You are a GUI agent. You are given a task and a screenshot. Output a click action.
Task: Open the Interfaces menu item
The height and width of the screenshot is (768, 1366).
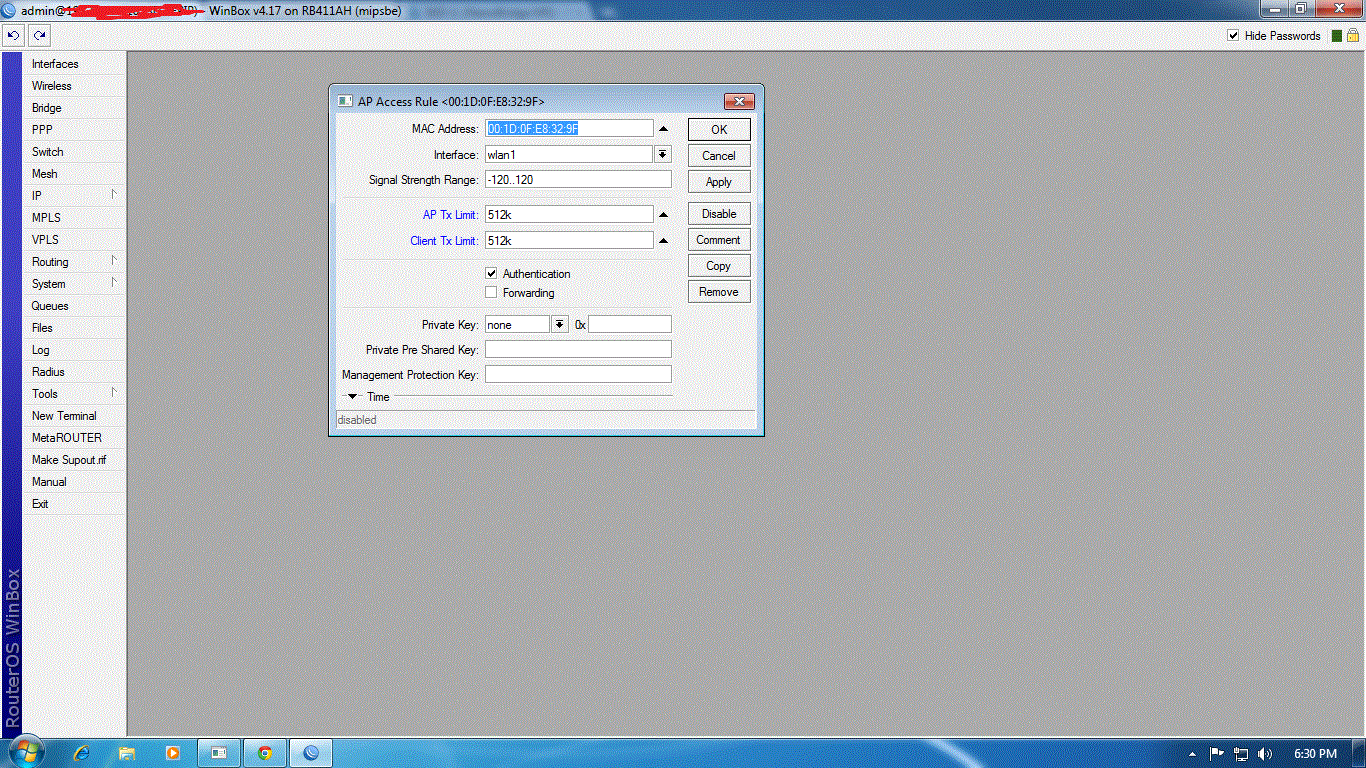pyautogui.click(x=75, y=64)
